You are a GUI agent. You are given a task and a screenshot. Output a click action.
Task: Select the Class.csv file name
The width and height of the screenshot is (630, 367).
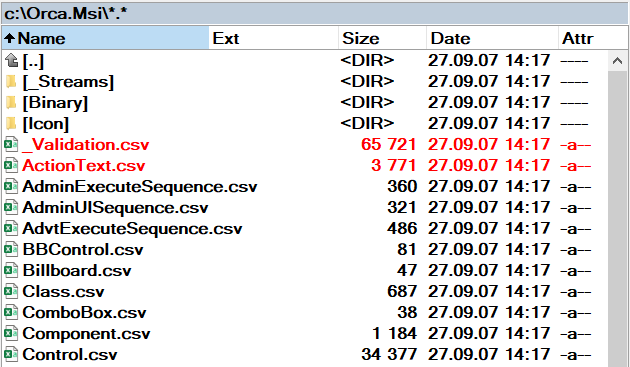tap(63, 291)
